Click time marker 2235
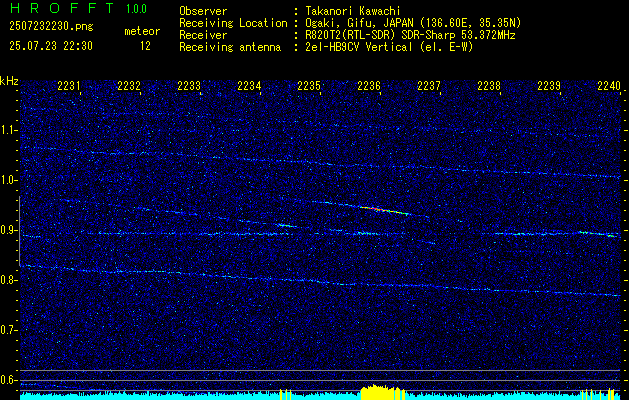Viewport: 629px width, 400px height. pyautogui.click(x=309, y=85)
